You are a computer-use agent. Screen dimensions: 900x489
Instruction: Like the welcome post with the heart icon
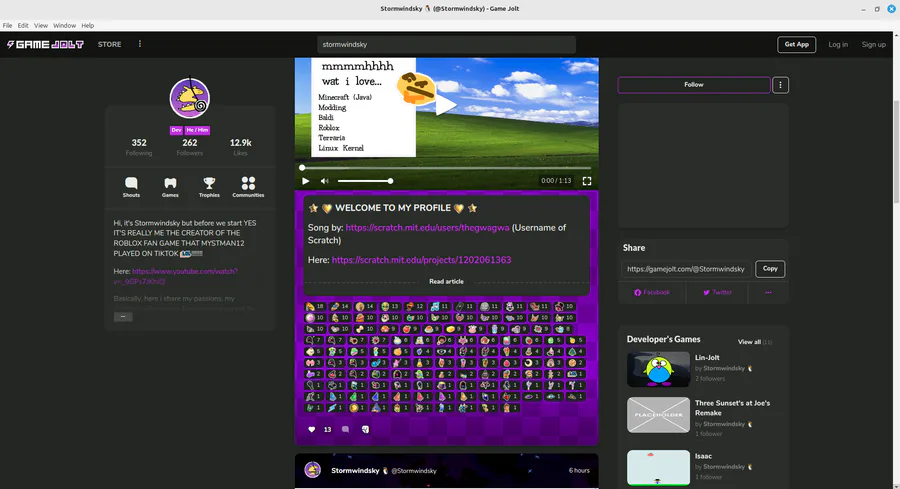(312, 429)
